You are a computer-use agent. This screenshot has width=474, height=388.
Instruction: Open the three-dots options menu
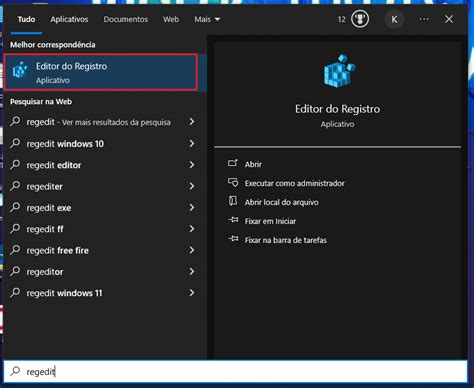pos(424,19)
